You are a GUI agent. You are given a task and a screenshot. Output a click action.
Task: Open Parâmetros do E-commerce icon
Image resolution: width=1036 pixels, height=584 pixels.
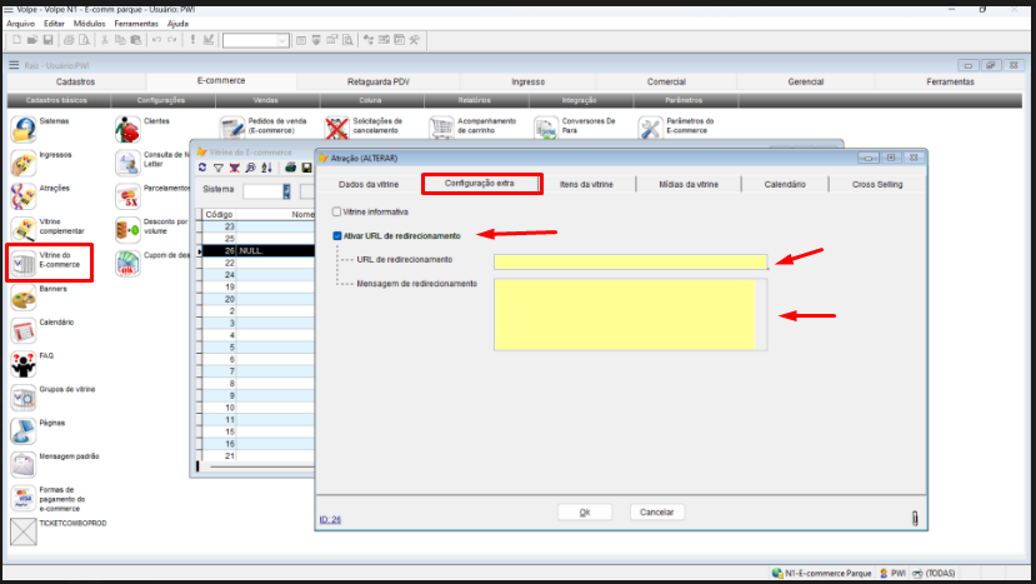coord(651,128)
